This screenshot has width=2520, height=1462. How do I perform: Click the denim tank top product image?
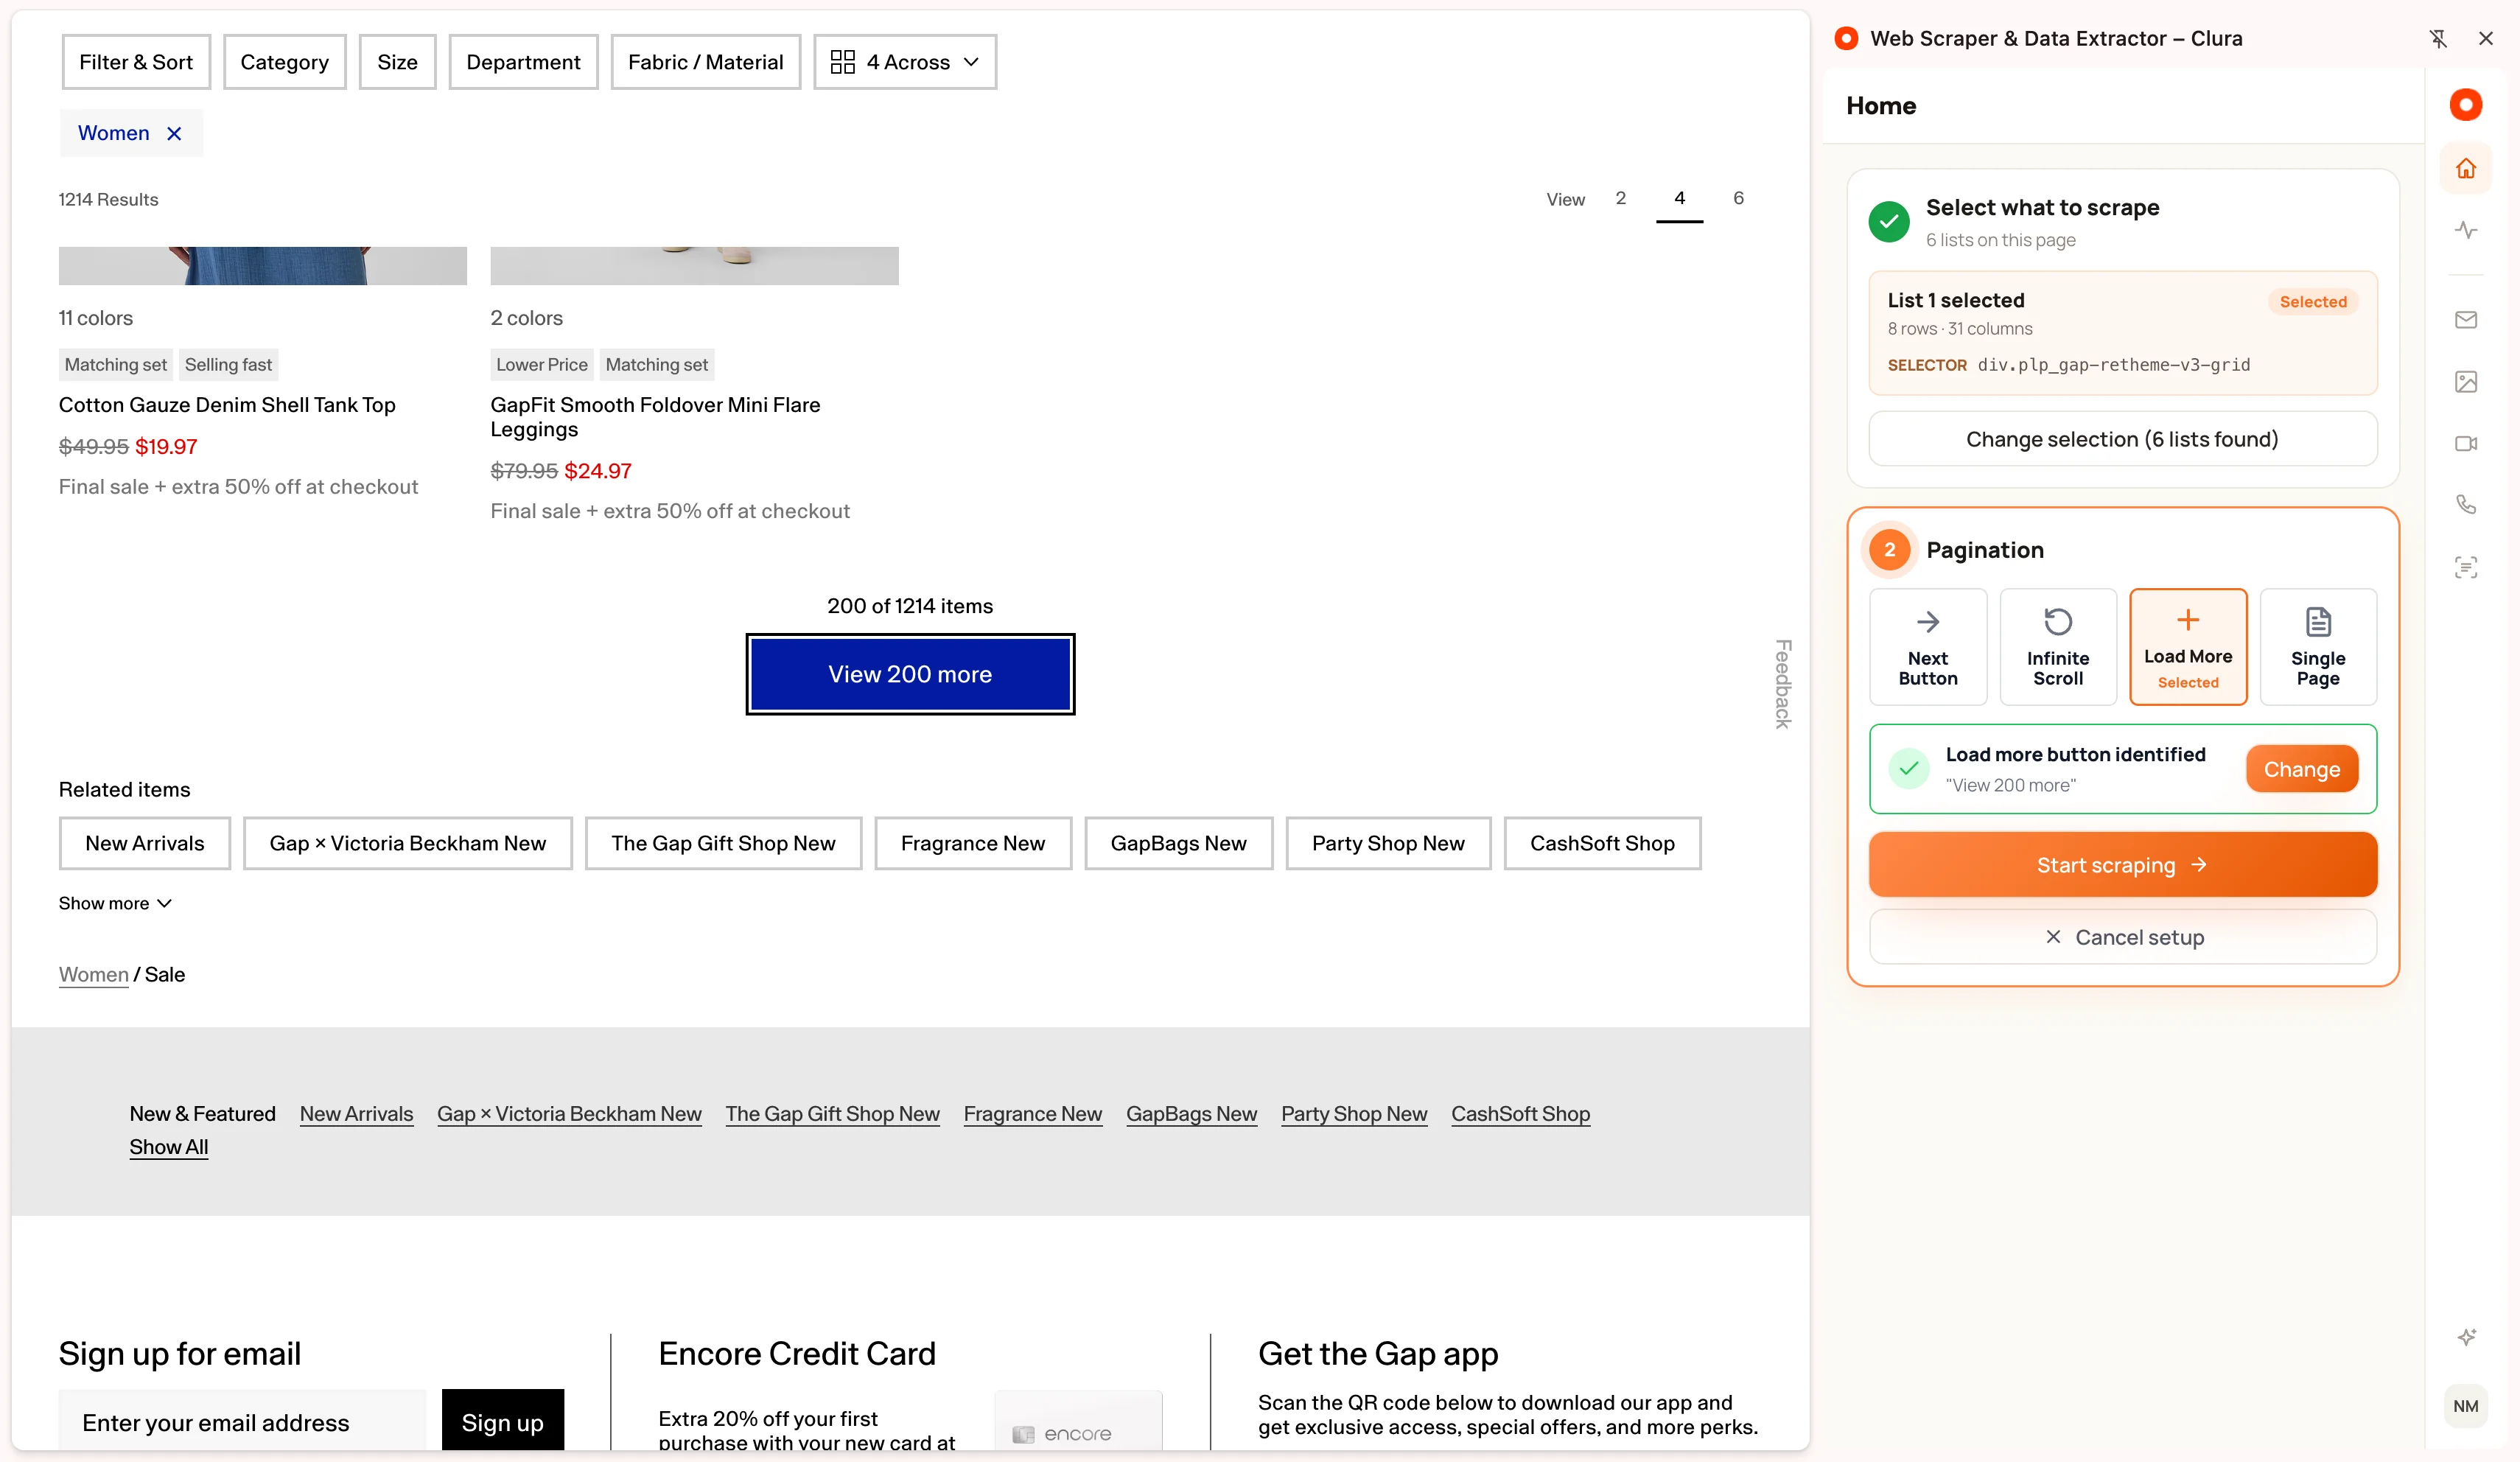point(262,265)
